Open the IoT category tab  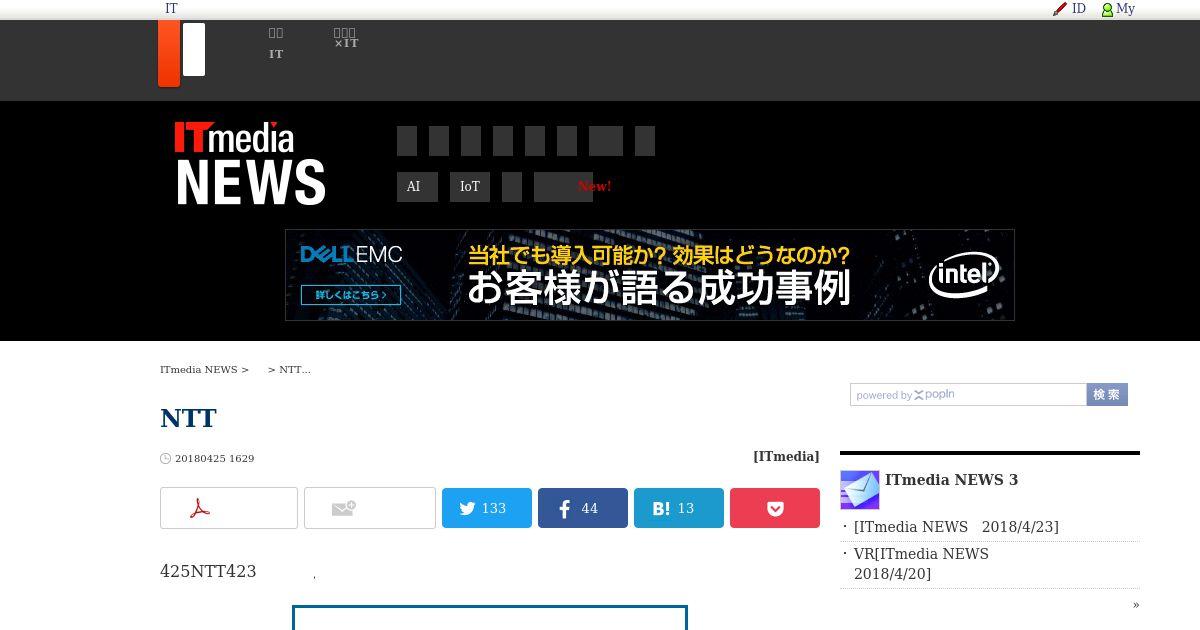coord(470,187)
